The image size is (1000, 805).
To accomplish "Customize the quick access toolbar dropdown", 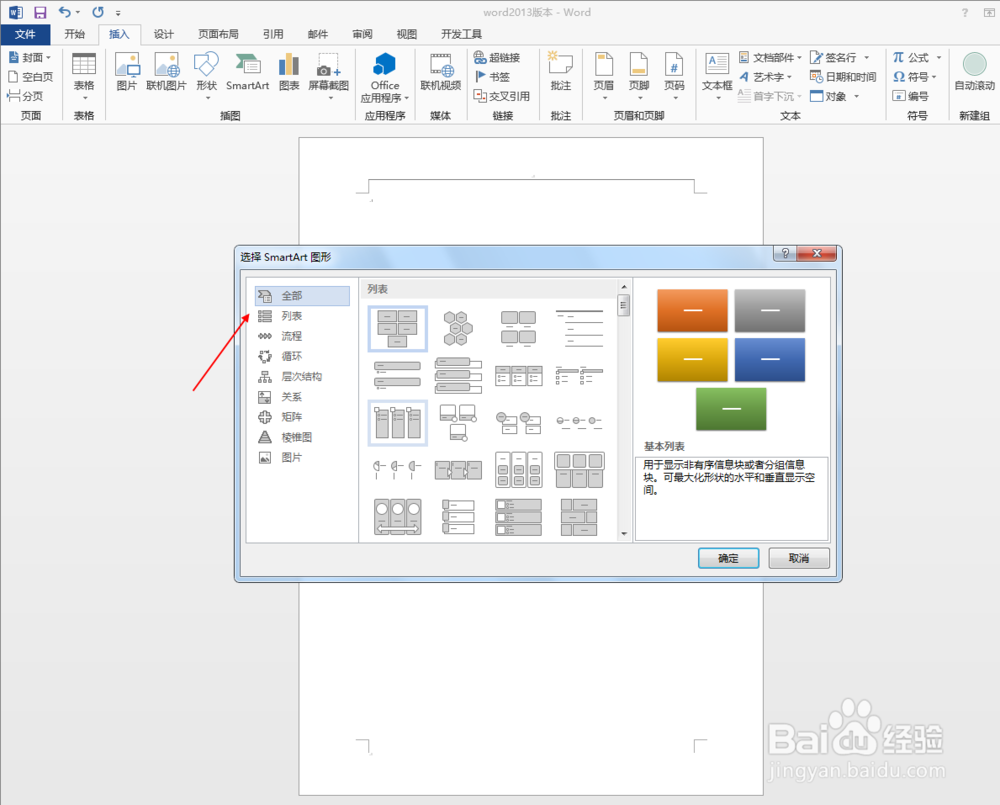I will coord(118,13).
